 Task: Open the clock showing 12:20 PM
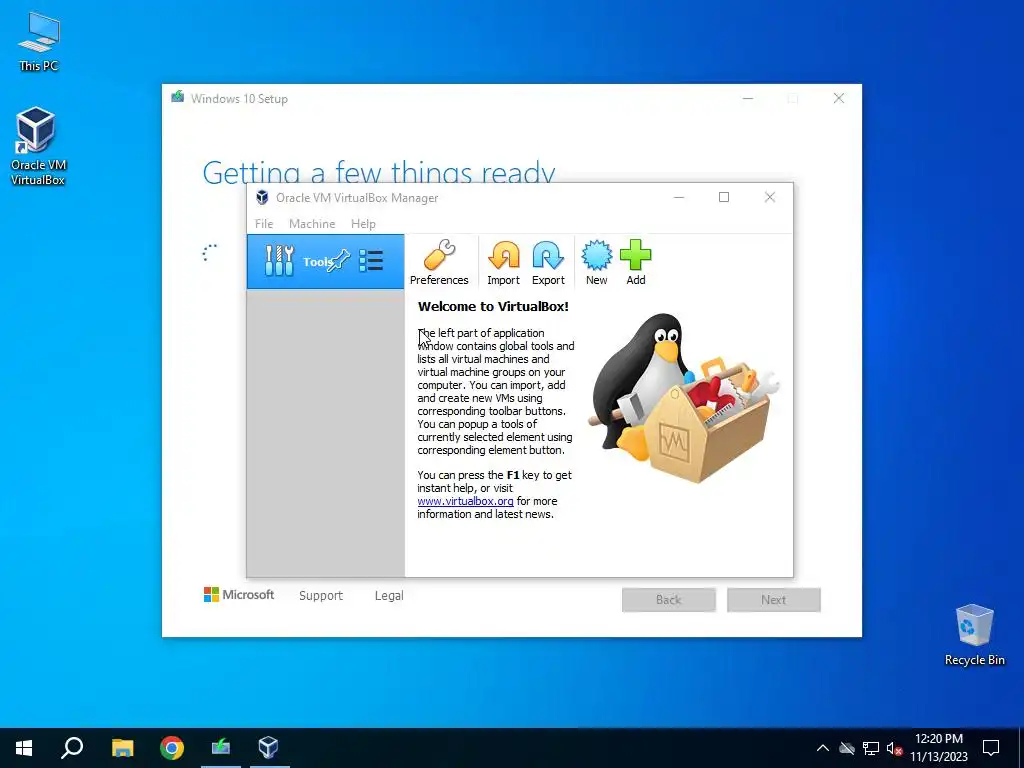tap(938, 748)
